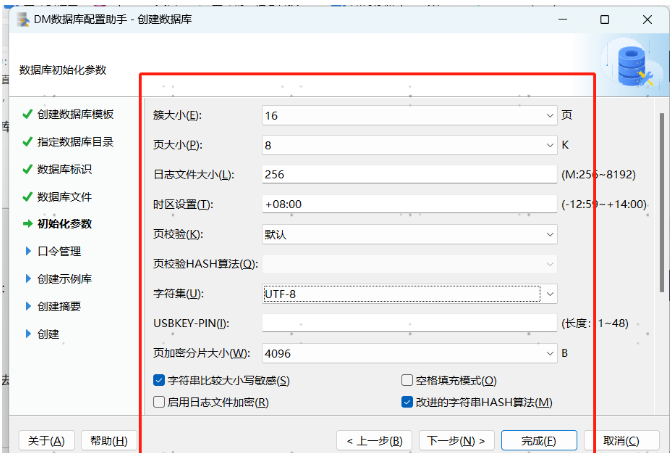
Task: Go to 数据库文件 step
Action: click(65, 197)
